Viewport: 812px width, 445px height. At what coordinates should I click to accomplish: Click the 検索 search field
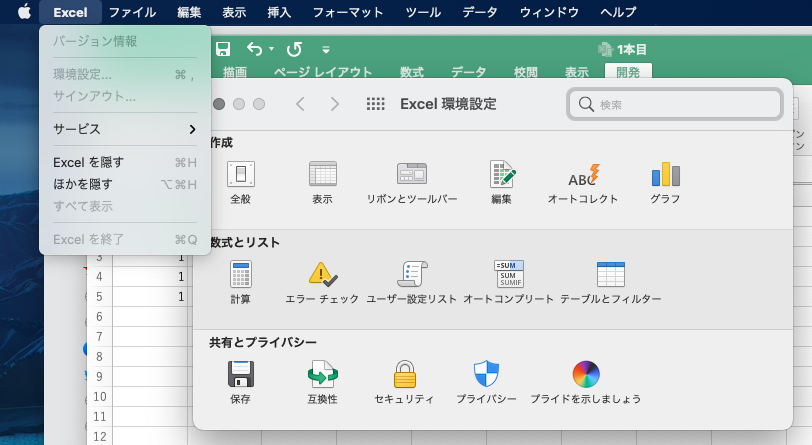click(x=675, y=104)
